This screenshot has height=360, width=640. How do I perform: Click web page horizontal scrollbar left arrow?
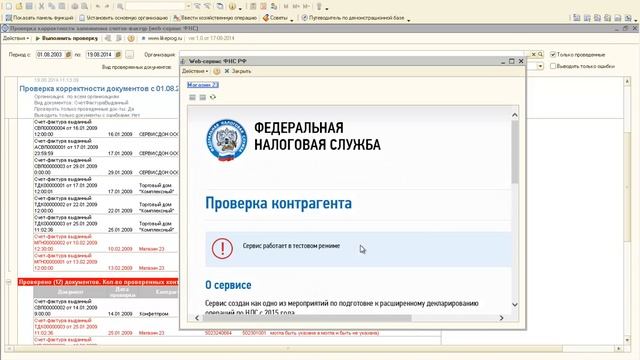[x=197, y=318]
